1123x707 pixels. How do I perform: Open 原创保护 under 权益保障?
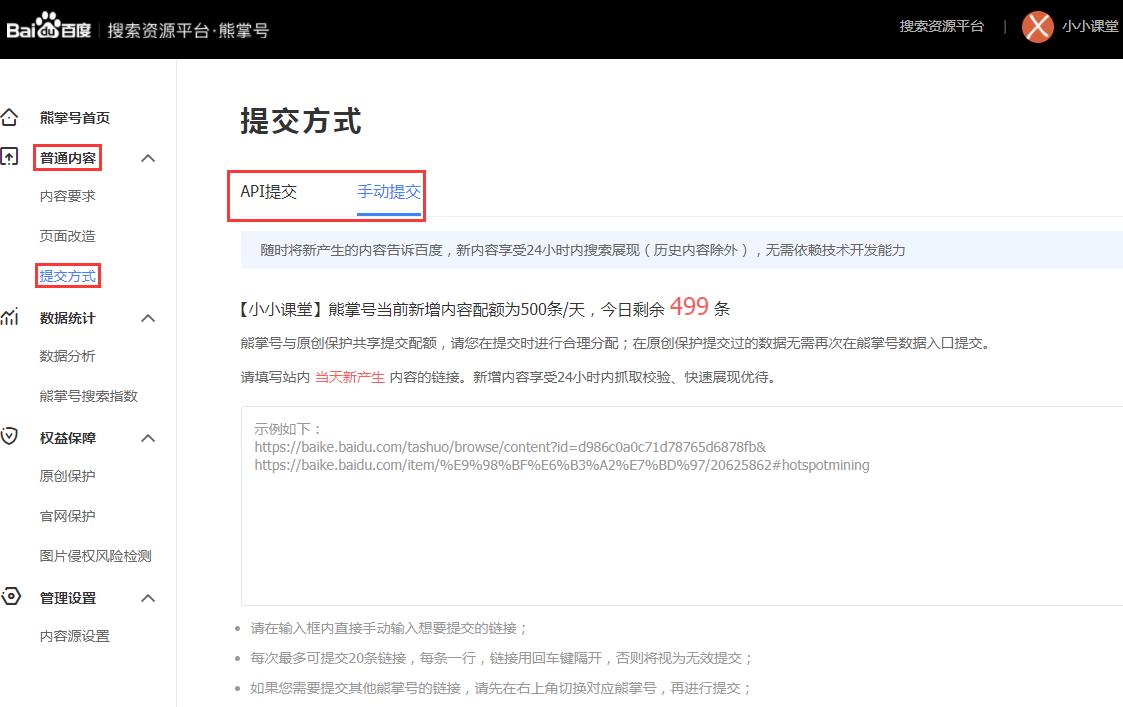click(x=68, y=477)
